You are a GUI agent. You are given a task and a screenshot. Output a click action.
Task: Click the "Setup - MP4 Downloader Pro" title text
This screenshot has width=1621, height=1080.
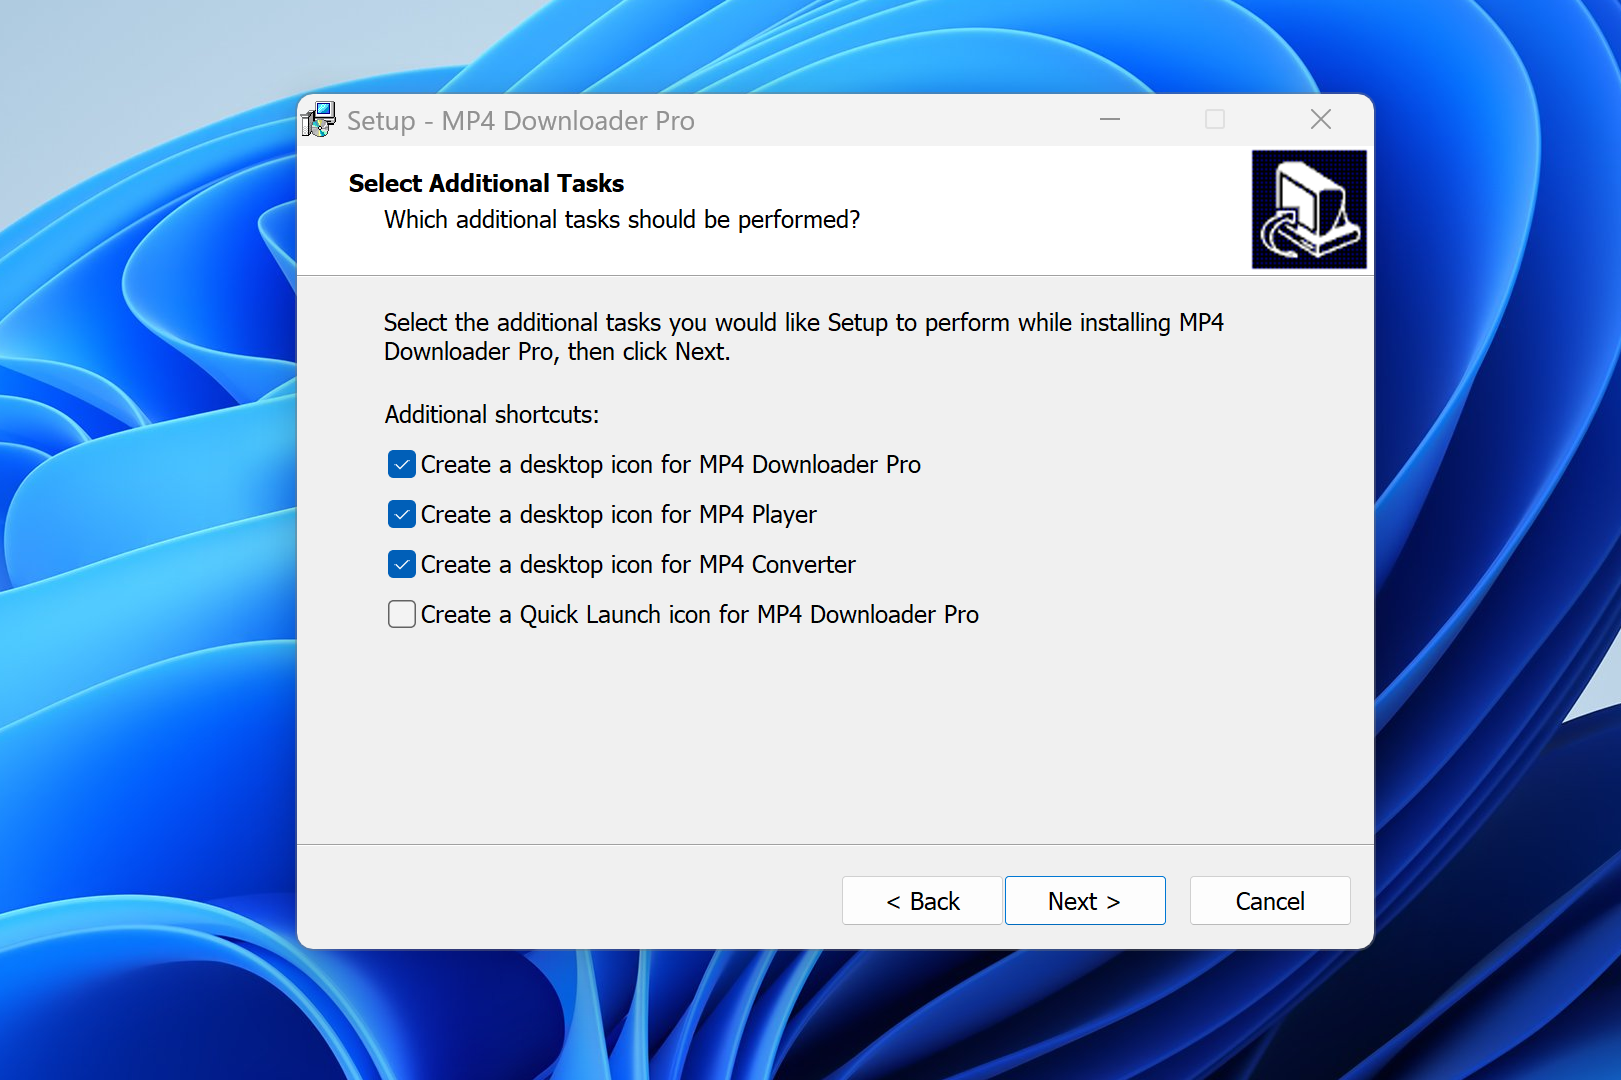coord(520,121)
